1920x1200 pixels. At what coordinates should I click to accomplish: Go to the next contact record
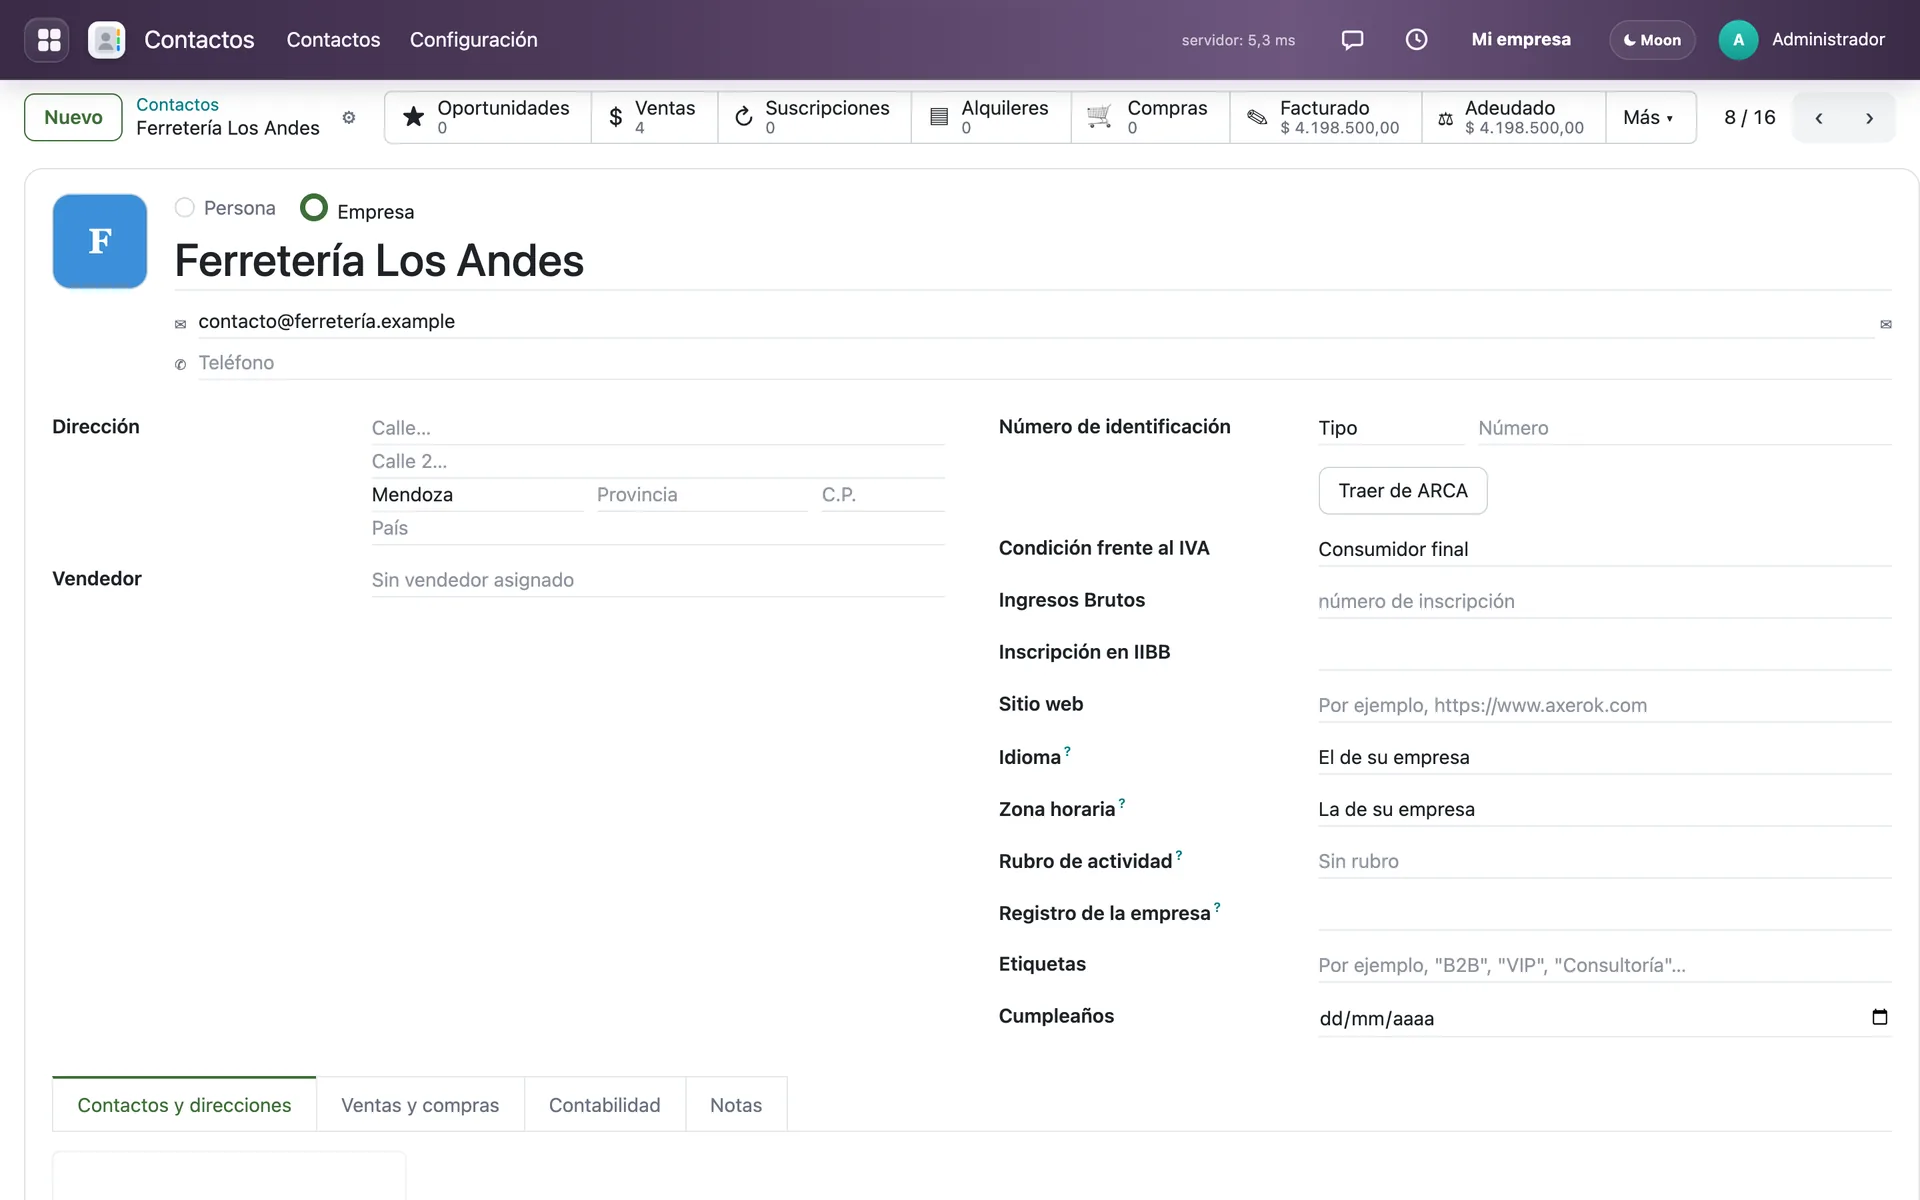(1869, 118)
